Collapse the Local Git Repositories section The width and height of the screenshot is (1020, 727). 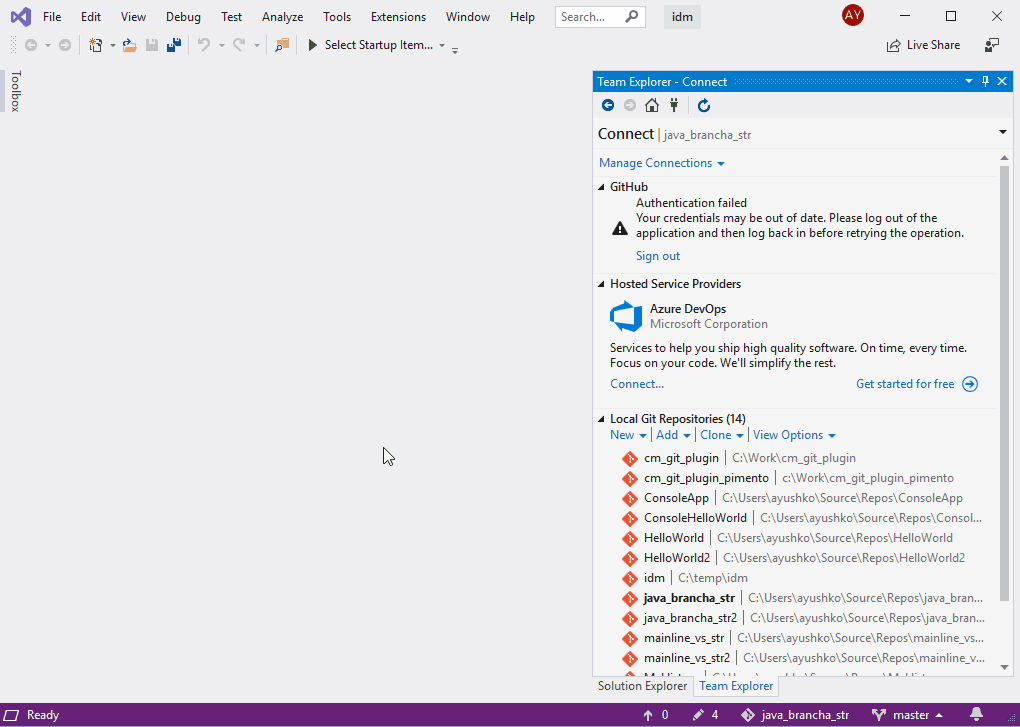point(601,419)
